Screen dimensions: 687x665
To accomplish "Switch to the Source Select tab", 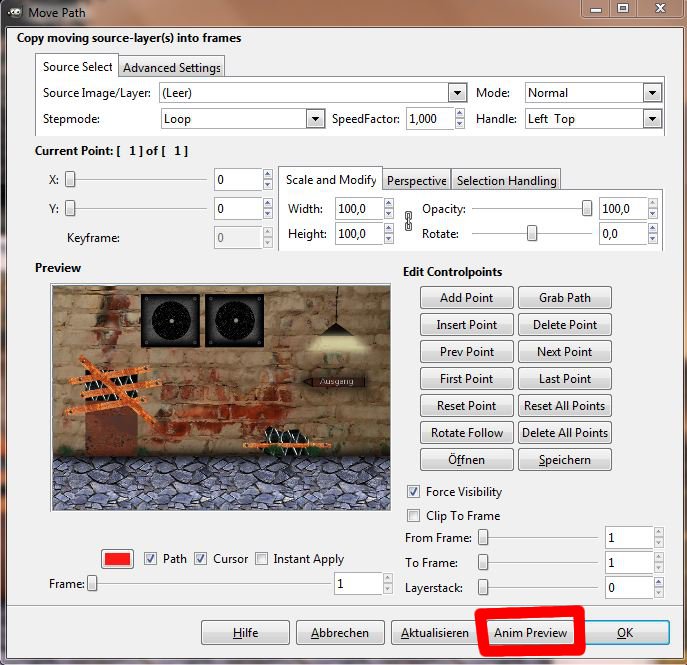I will click(x=77, y=67).
